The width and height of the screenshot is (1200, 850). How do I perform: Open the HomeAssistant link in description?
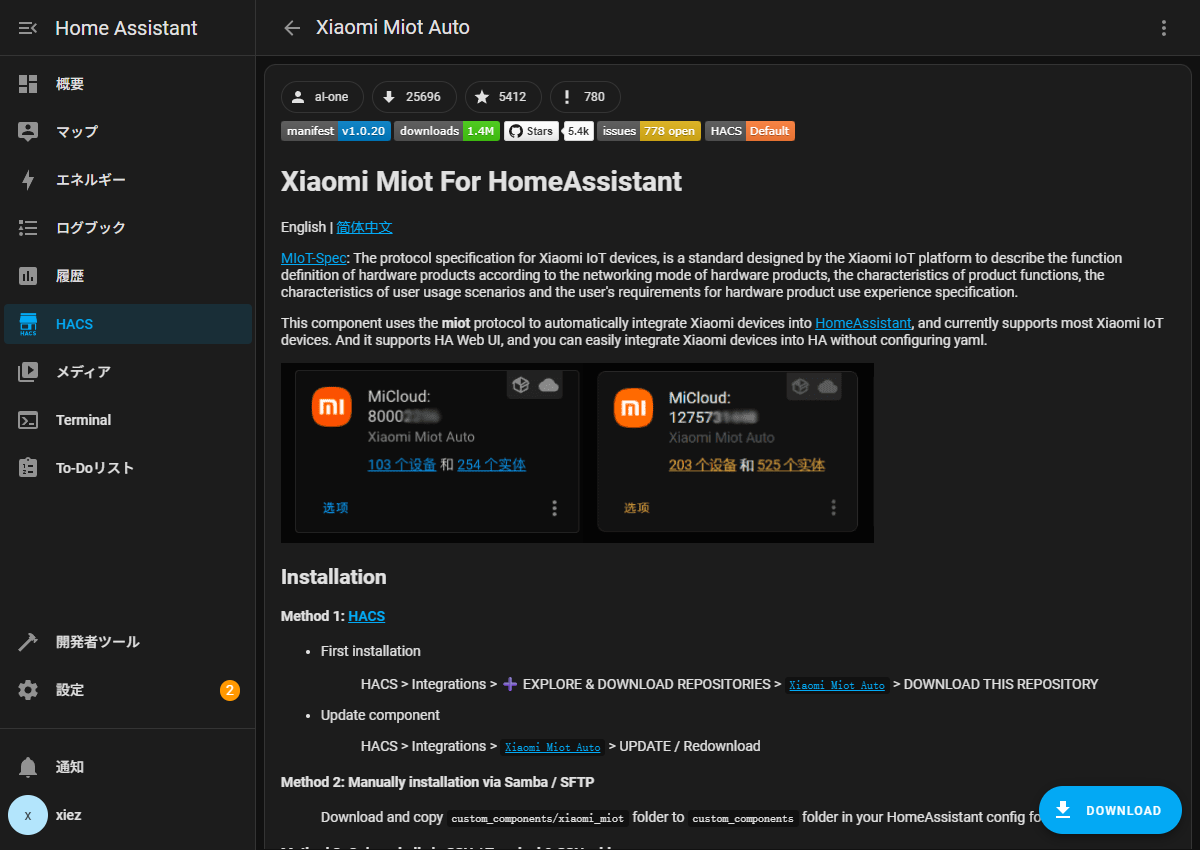pos(863,323)
